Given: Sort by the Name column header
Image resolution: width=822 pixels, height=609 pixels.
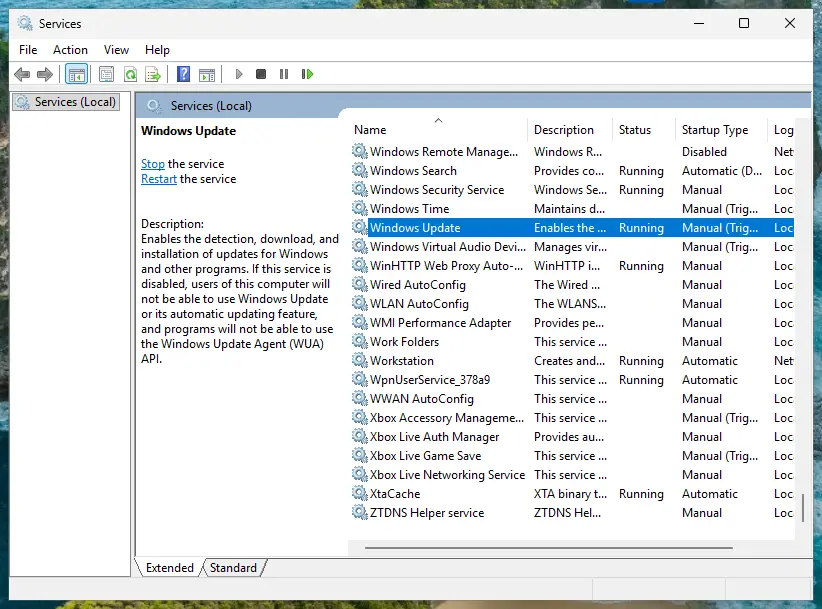Looking at the screenshot, I should coord(438,130).
